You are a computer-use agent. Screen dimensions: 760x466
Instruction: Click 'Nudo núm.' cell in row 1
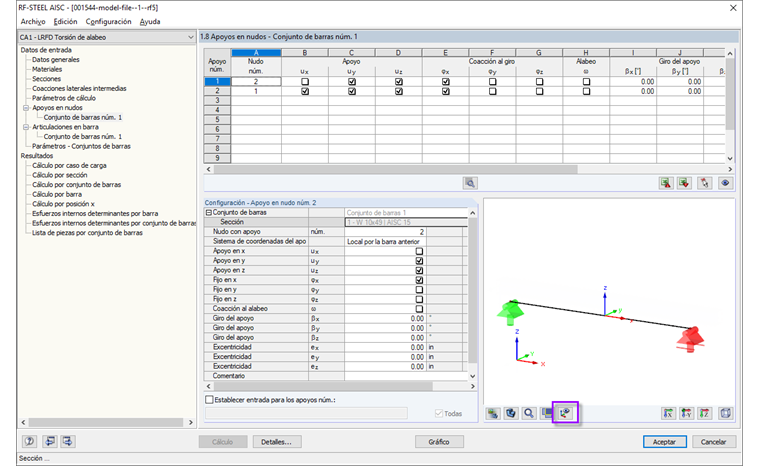(x=256, y=81)
